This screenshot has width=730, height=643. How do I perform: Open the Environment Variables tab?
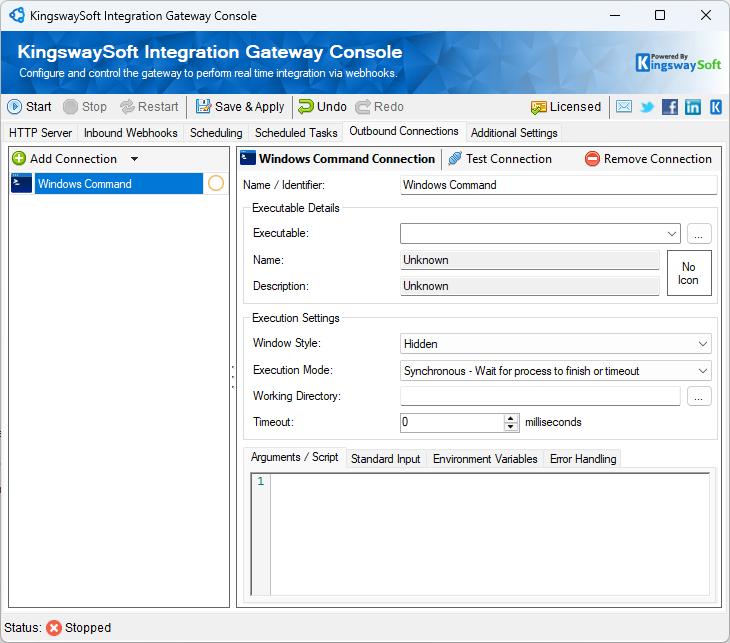click(x=485, y=459)
